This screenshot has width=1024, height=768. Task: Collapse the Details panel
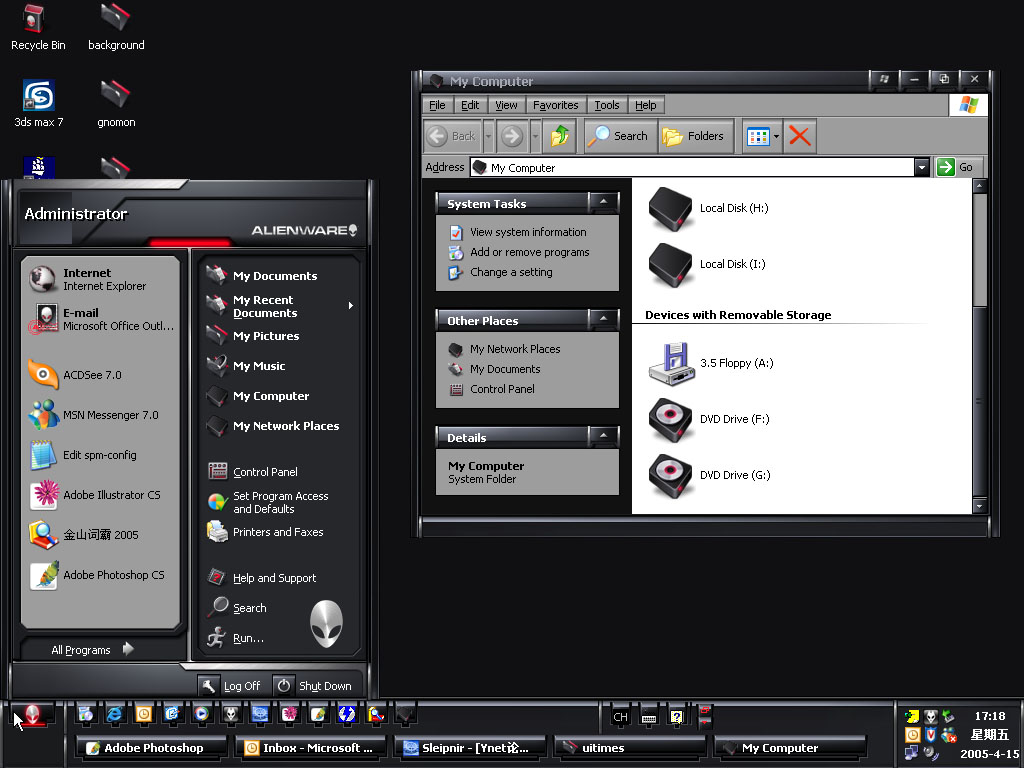pyautogui.click(x=603, y=436)
